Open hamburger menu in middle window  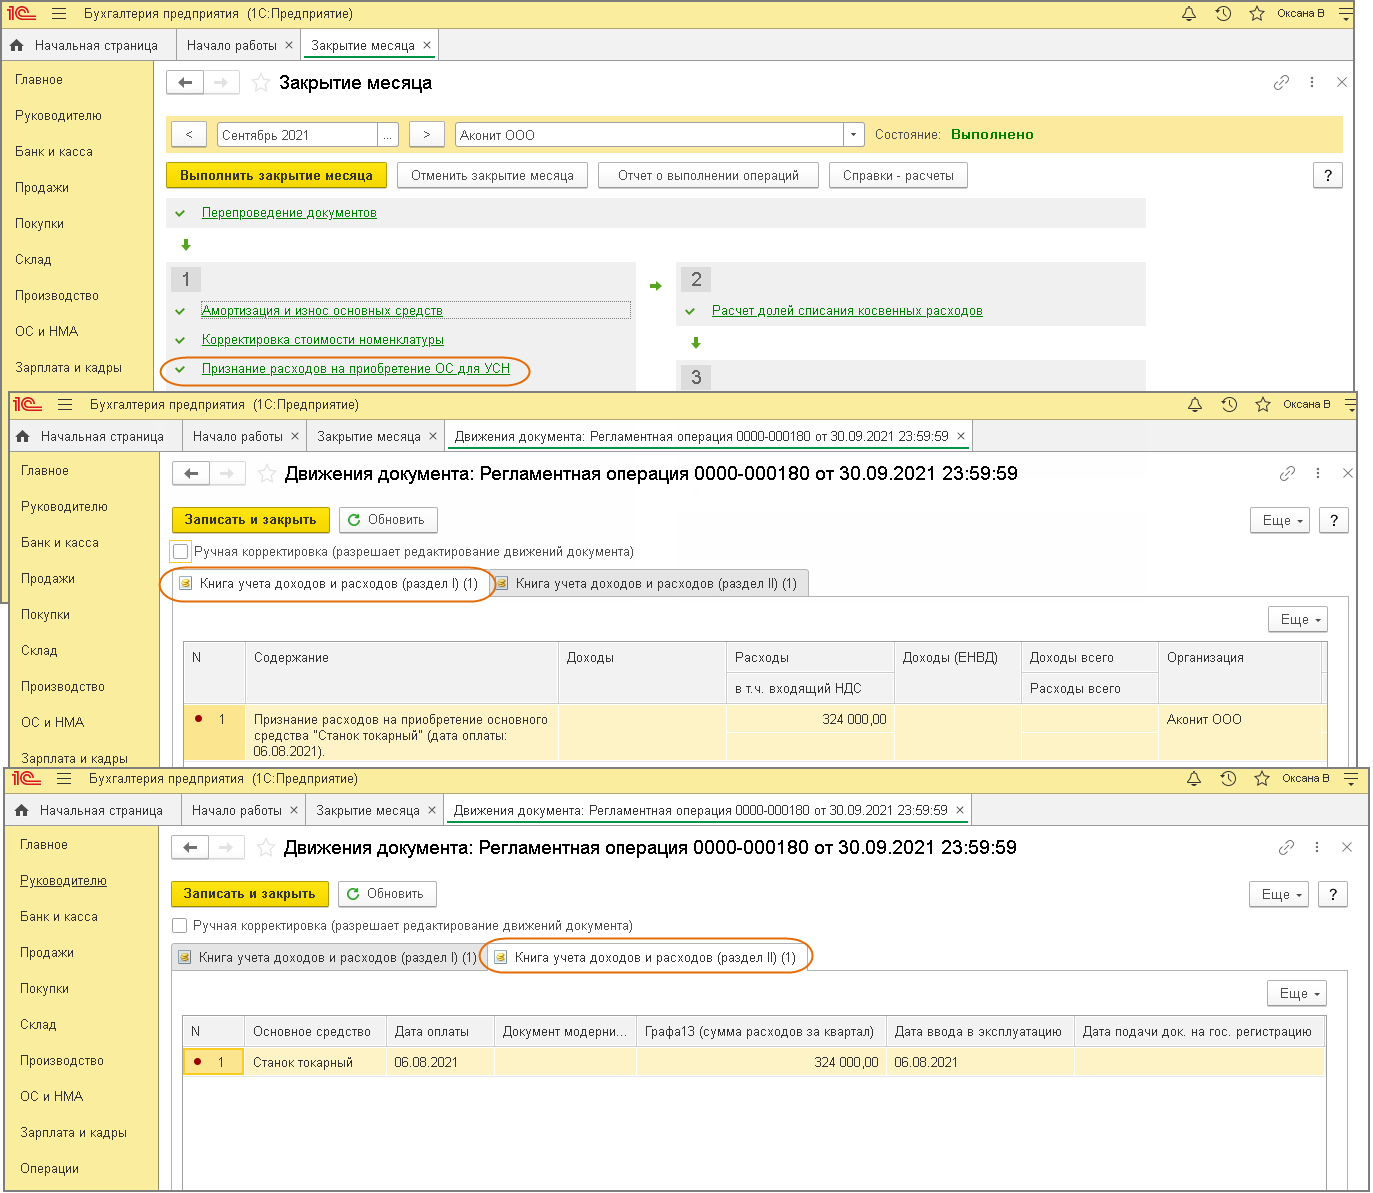pyautogui.click(x=65, y=405)
